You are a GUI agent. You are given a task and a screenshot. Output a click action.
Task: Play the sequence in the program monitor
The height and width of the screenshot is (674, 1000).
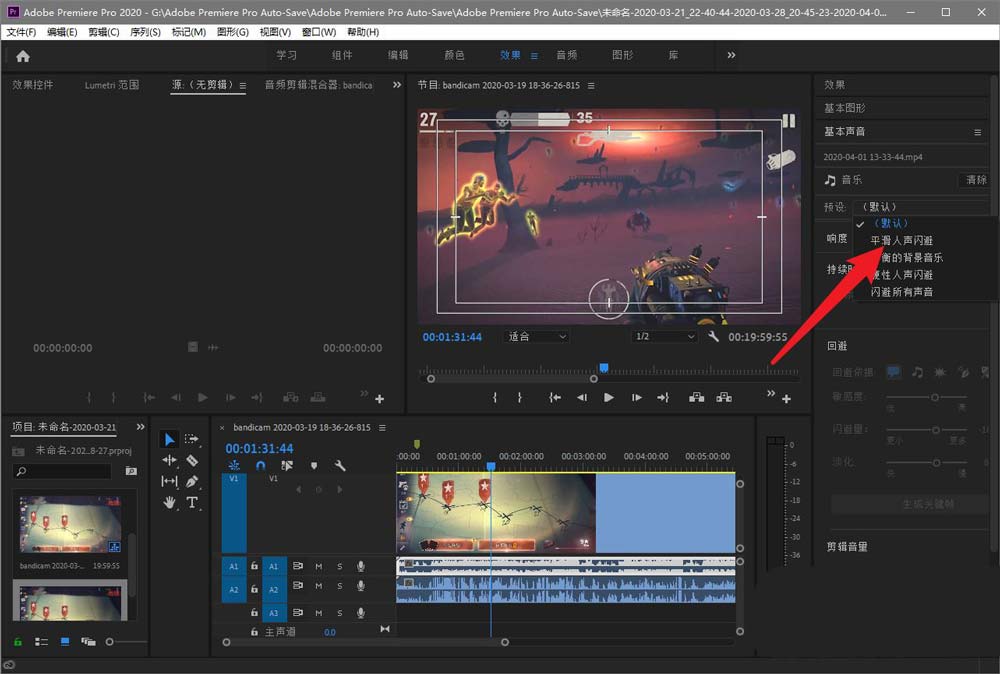coord(608,397)
